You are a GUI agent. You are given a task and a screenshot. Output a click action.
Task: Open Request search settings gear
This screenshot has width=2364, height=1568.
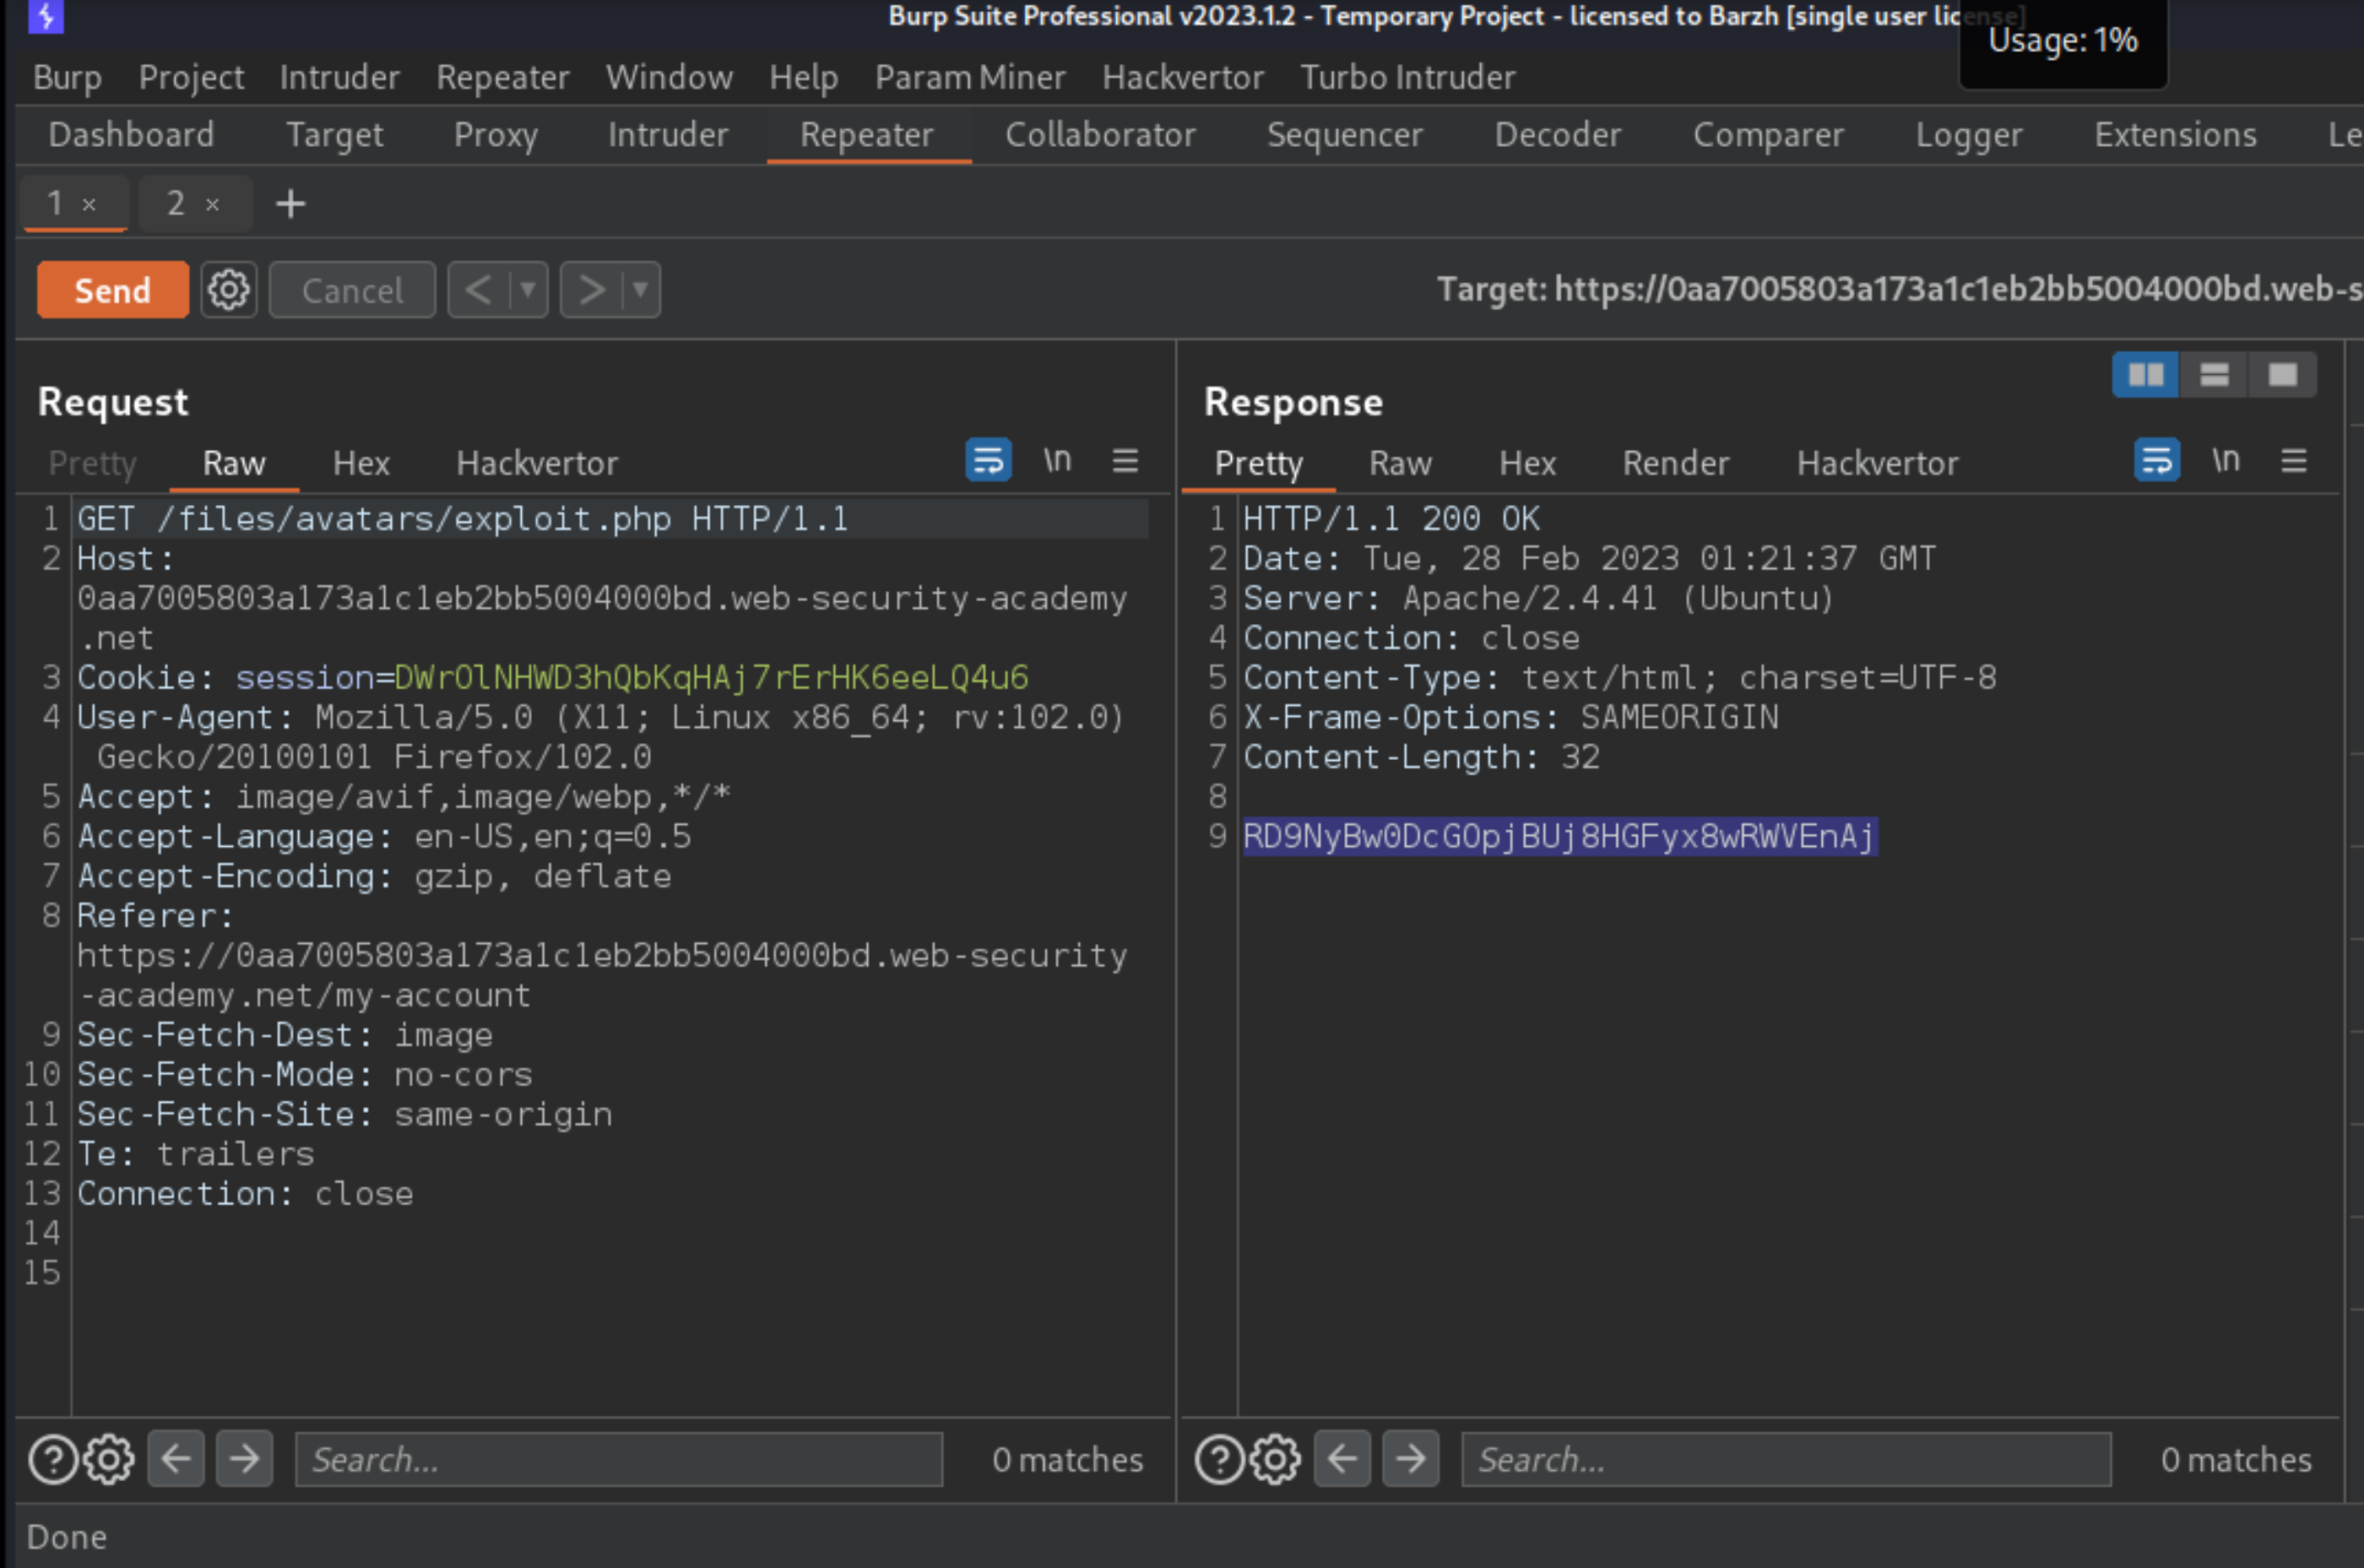point(109,1459)
